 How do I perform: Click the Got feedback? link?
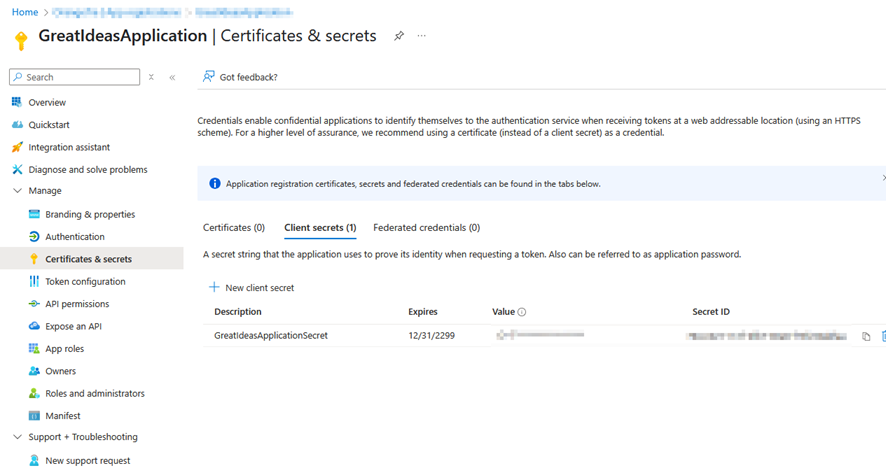tap(249, 77)
